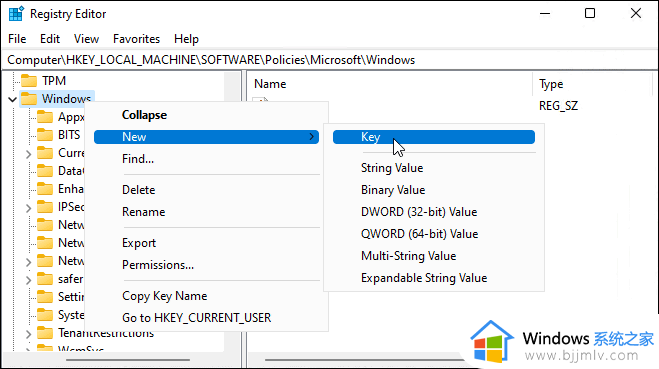Click the BITS folder icon
Screen dimensions: 659x369
pos(45,134)
